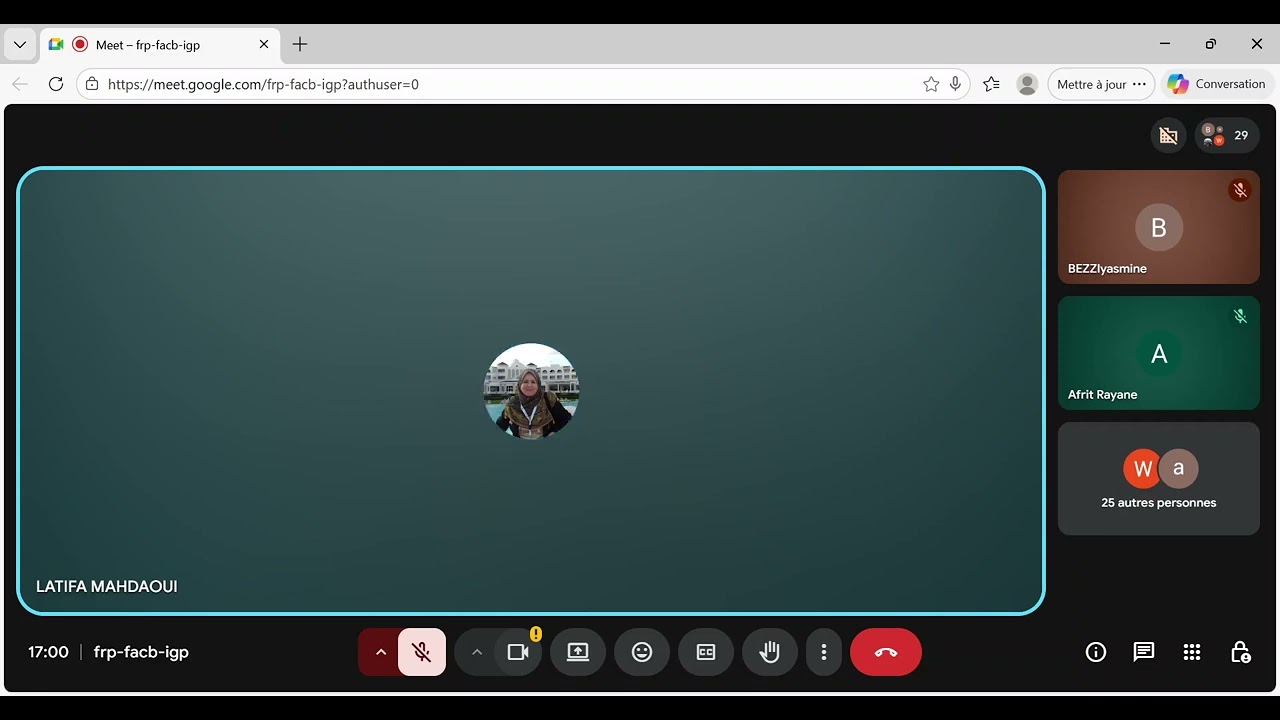Minimize the browser window
1280x720 pixels.
1165,44
